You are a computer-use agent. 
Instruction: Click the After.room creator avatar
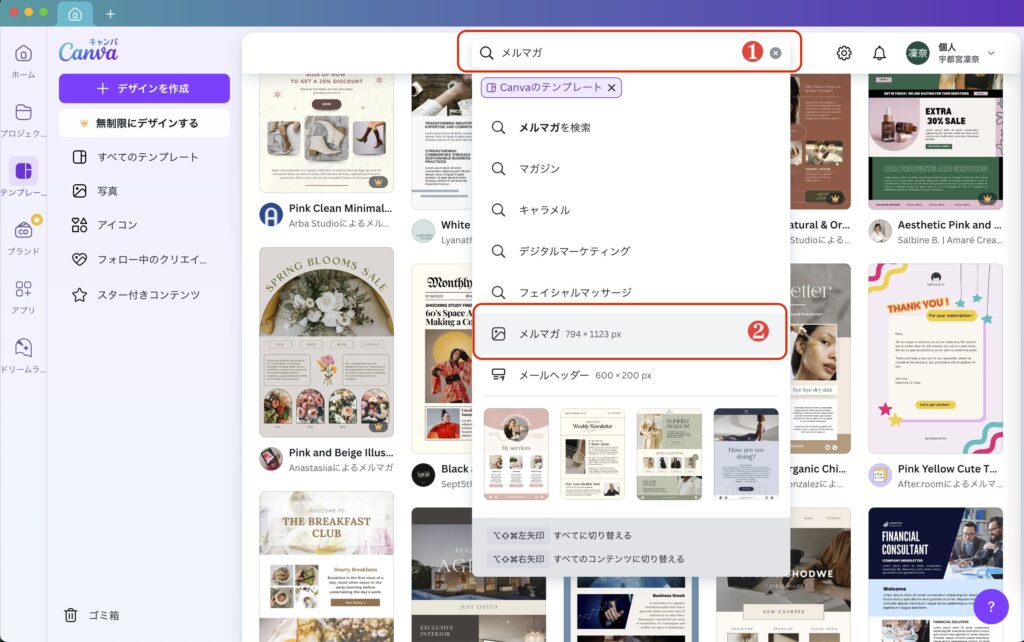880,475
